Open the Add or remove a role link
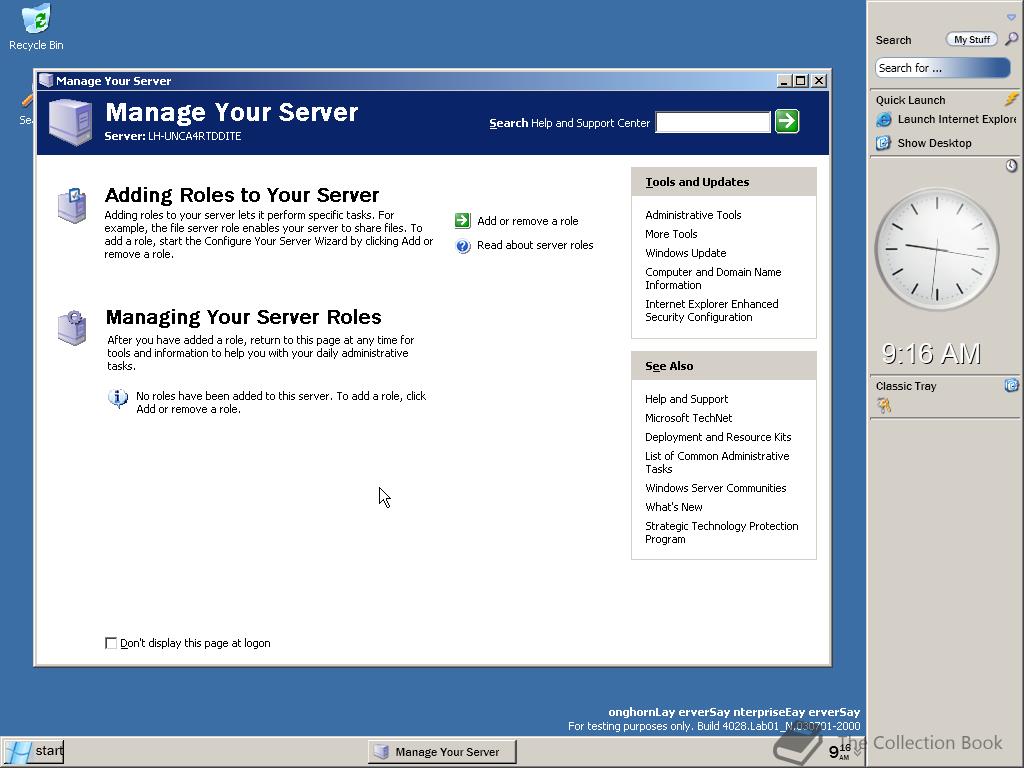Image resolution: width=1024 pixels, height=768 pixels. [528, 221]
